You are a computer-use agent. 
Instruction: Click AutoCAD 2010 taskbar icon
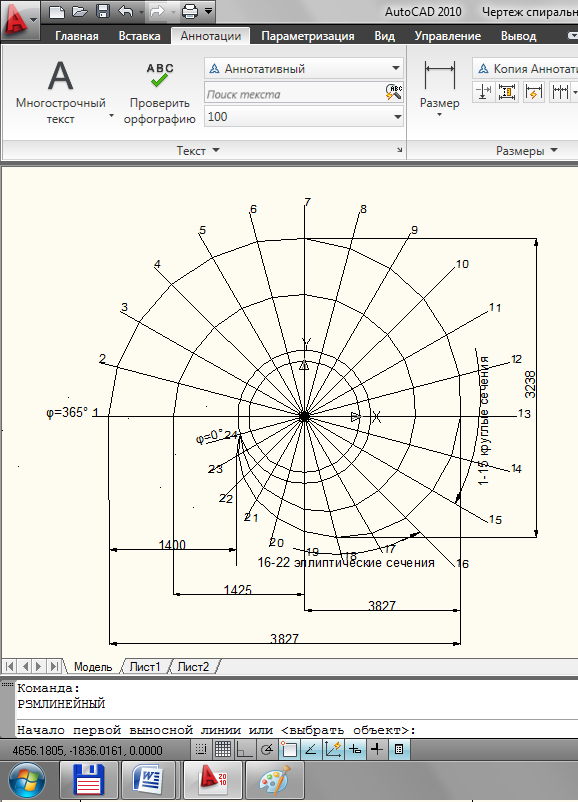(213, 781)
